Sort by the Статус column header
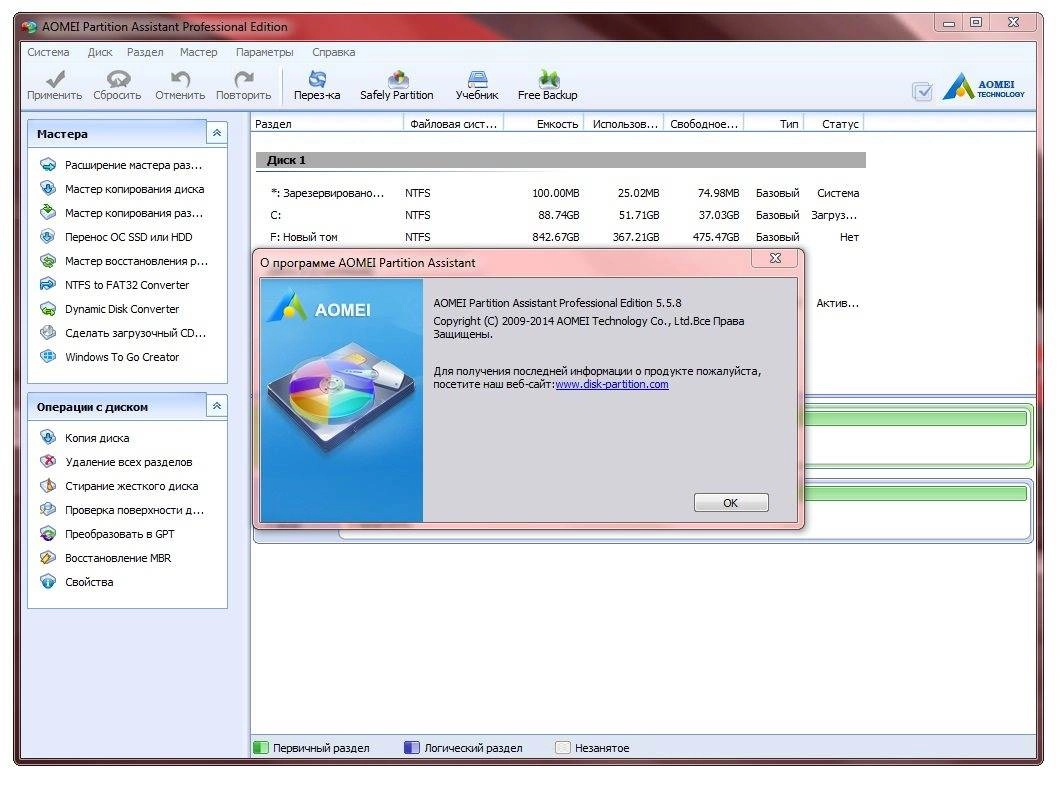This screenshot has height=785, width=1061. coord(834,124)
